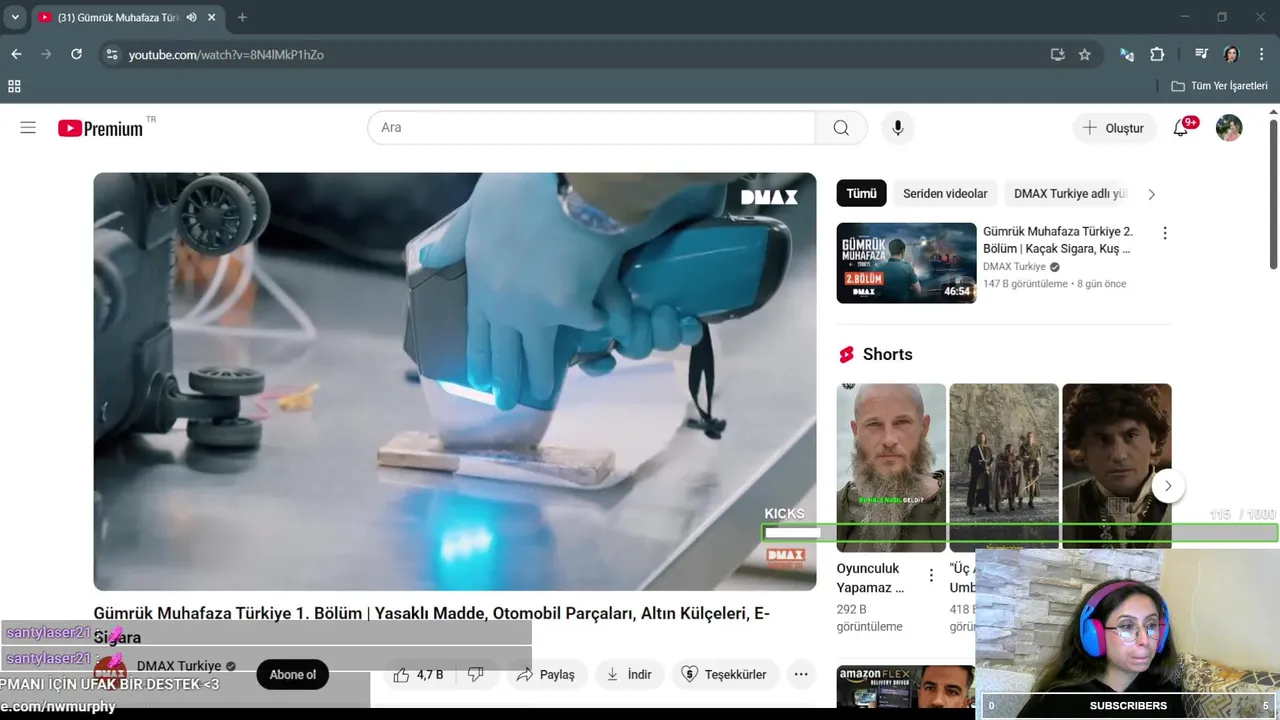Open the Chrome extensions puzzle icon
The width and height of the screenshot is (1280, 720).
pyautogui.click(x=1157, y=54)
